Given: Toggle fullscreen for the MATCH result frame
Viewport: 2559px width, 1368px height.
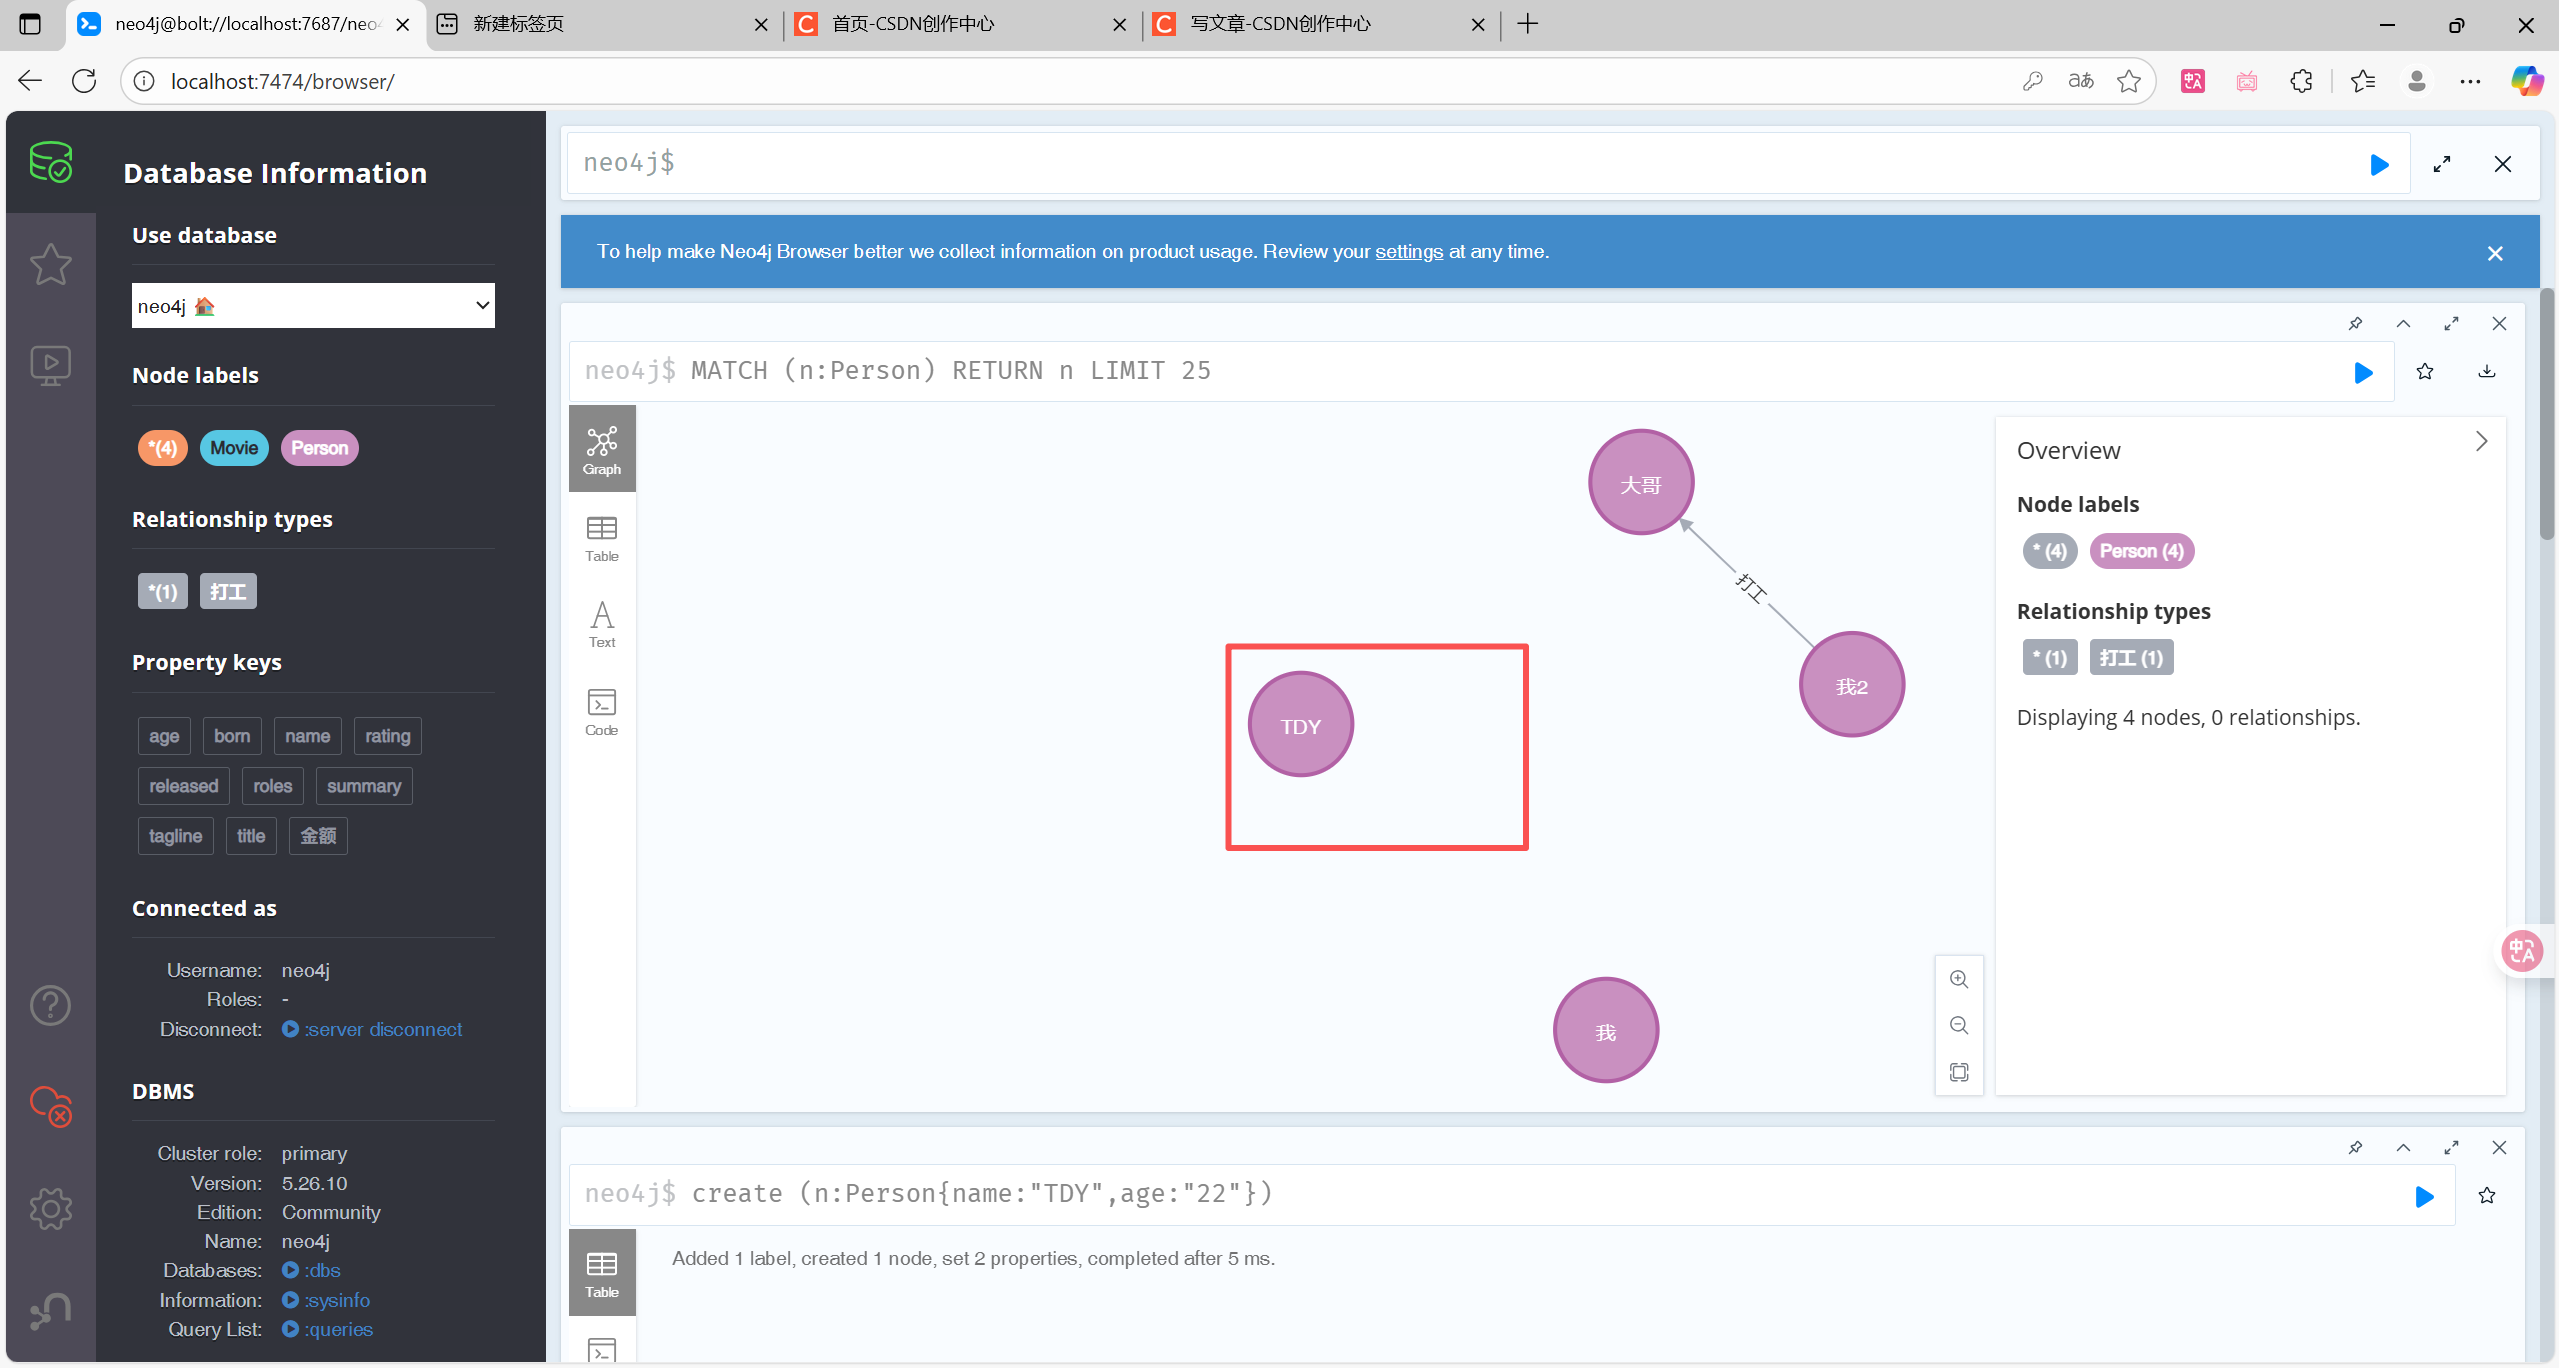Looking at the screenshot, I should 2451,324.
